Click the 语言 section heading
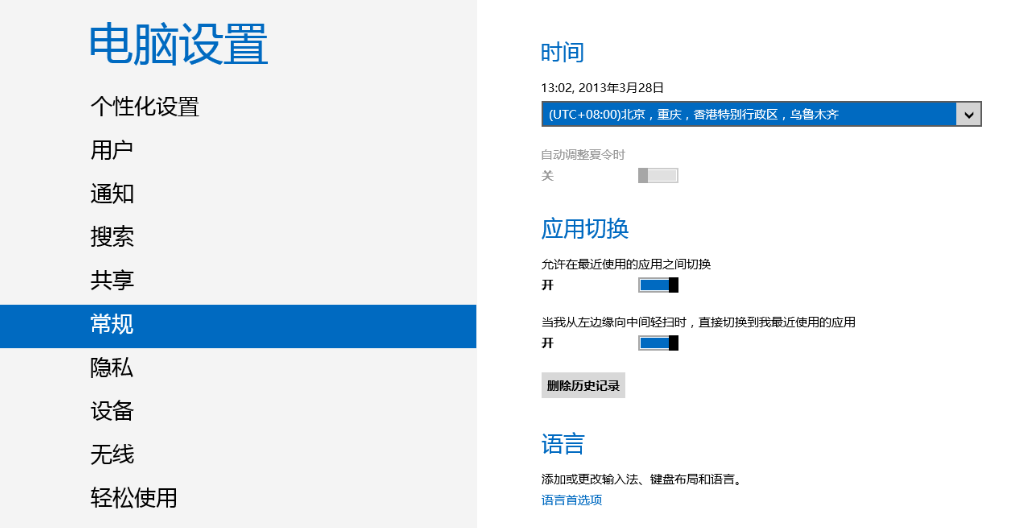 (562, 444)
